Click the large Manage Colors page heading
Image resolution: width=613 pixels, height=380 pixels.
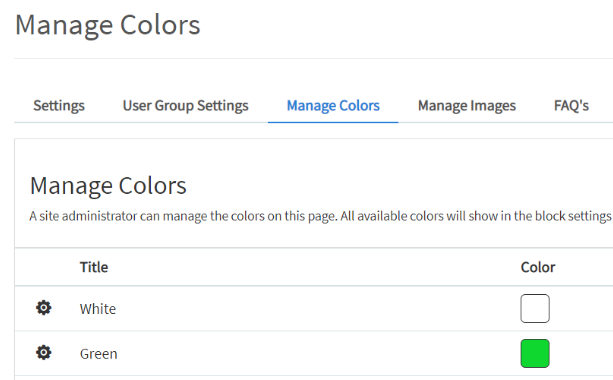pyautogui.click(x=108, y=25)
